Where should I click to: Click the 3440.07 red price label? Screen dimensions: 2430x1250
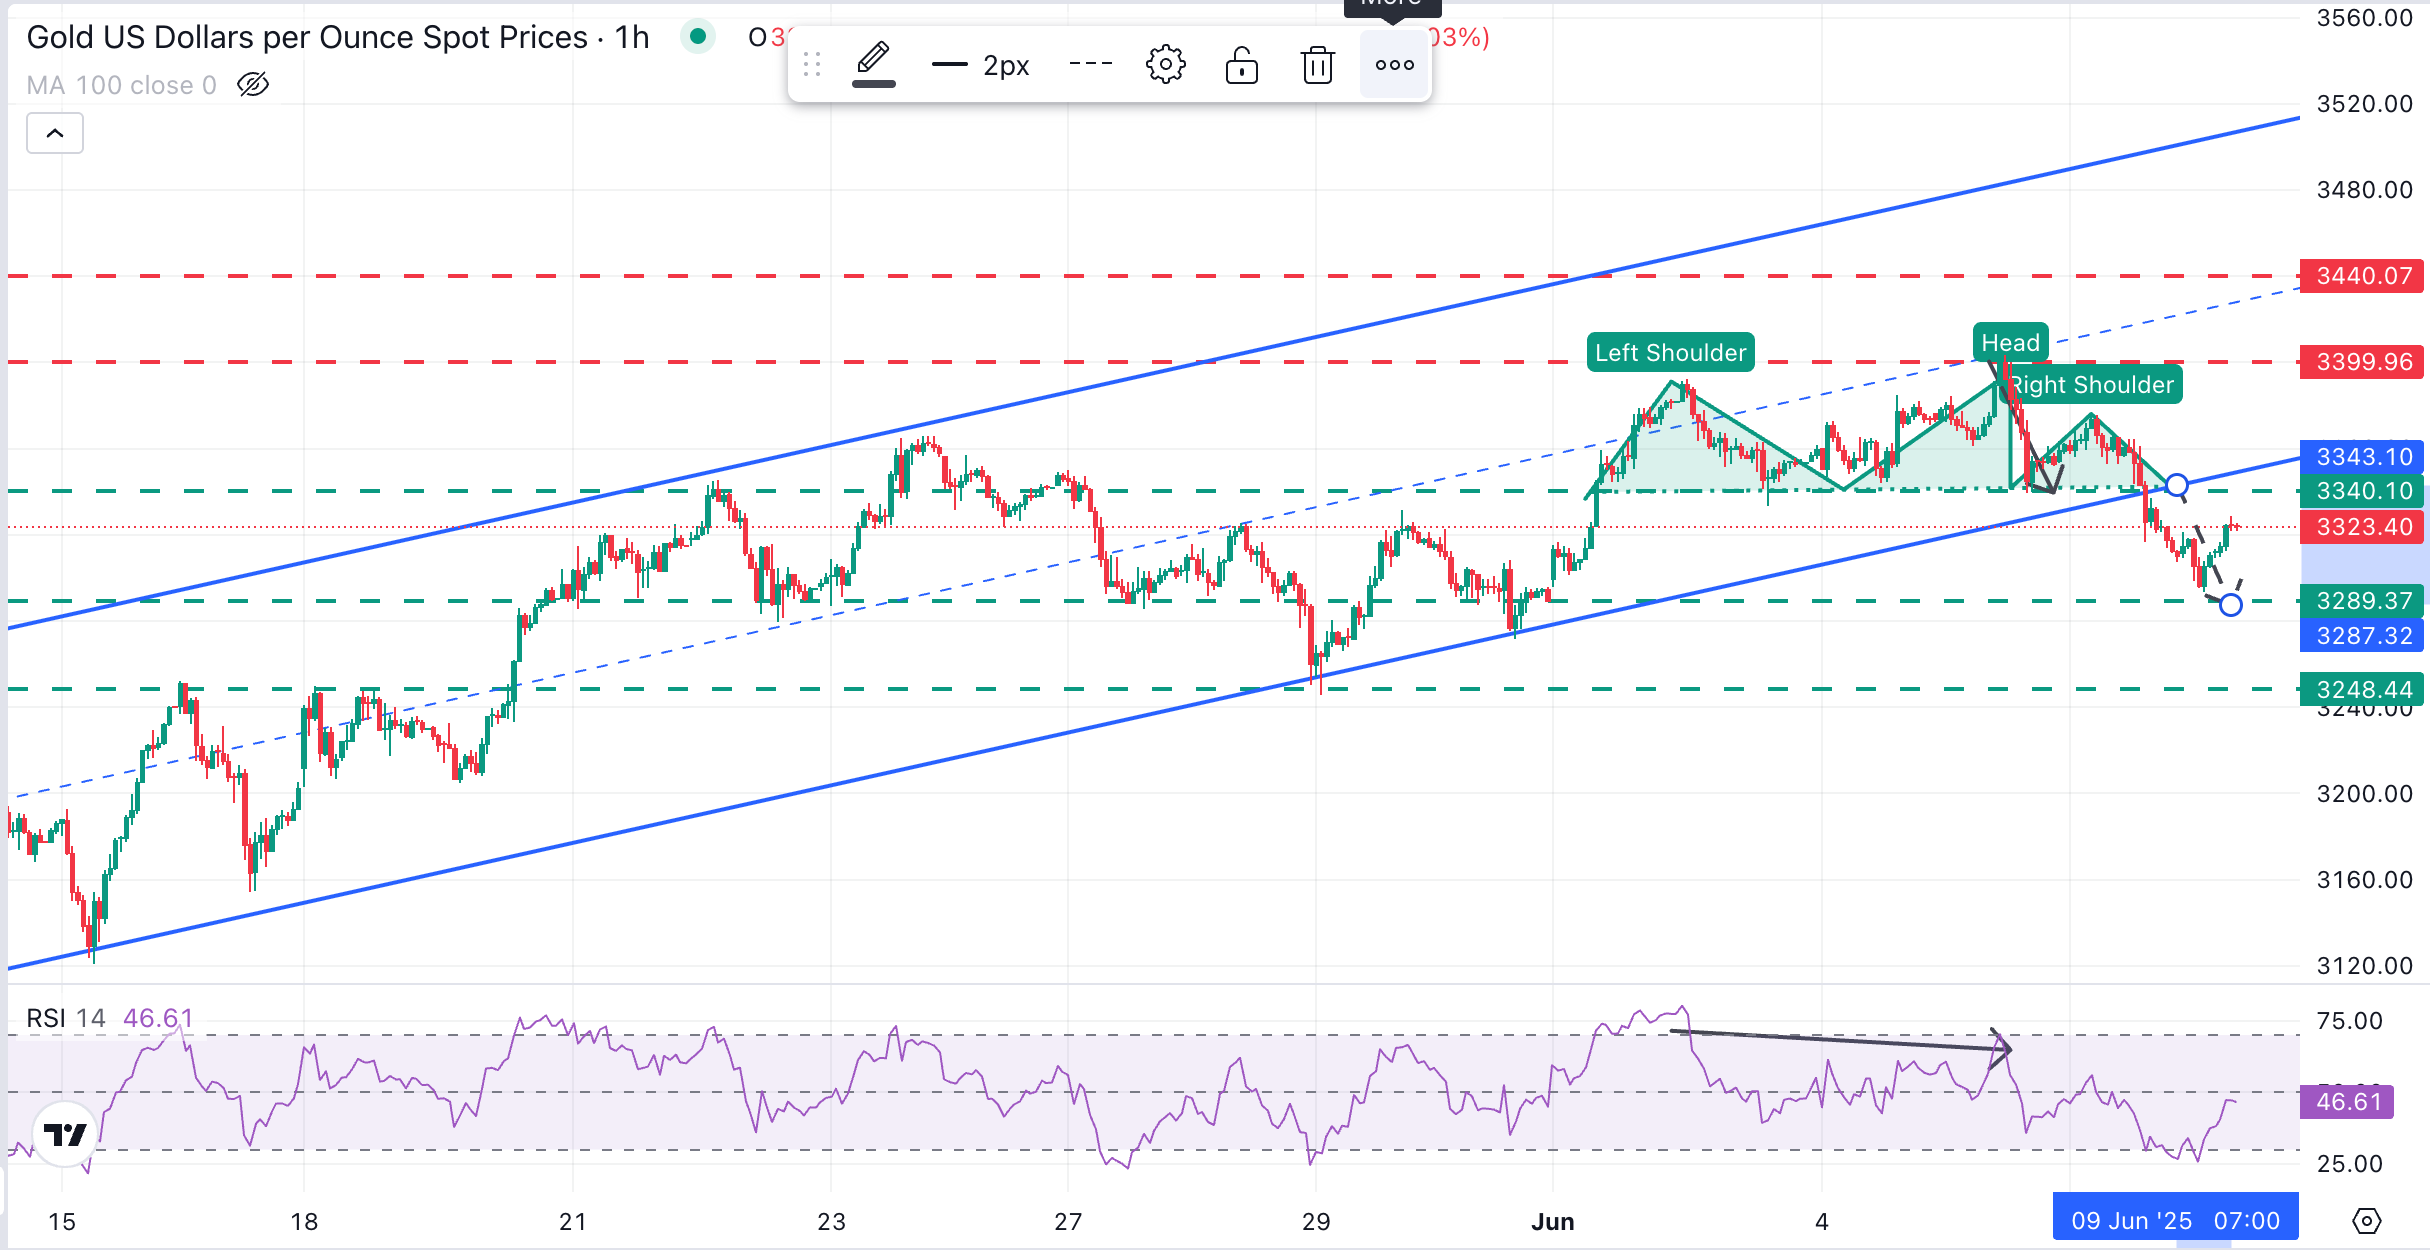coord(2363,276)
